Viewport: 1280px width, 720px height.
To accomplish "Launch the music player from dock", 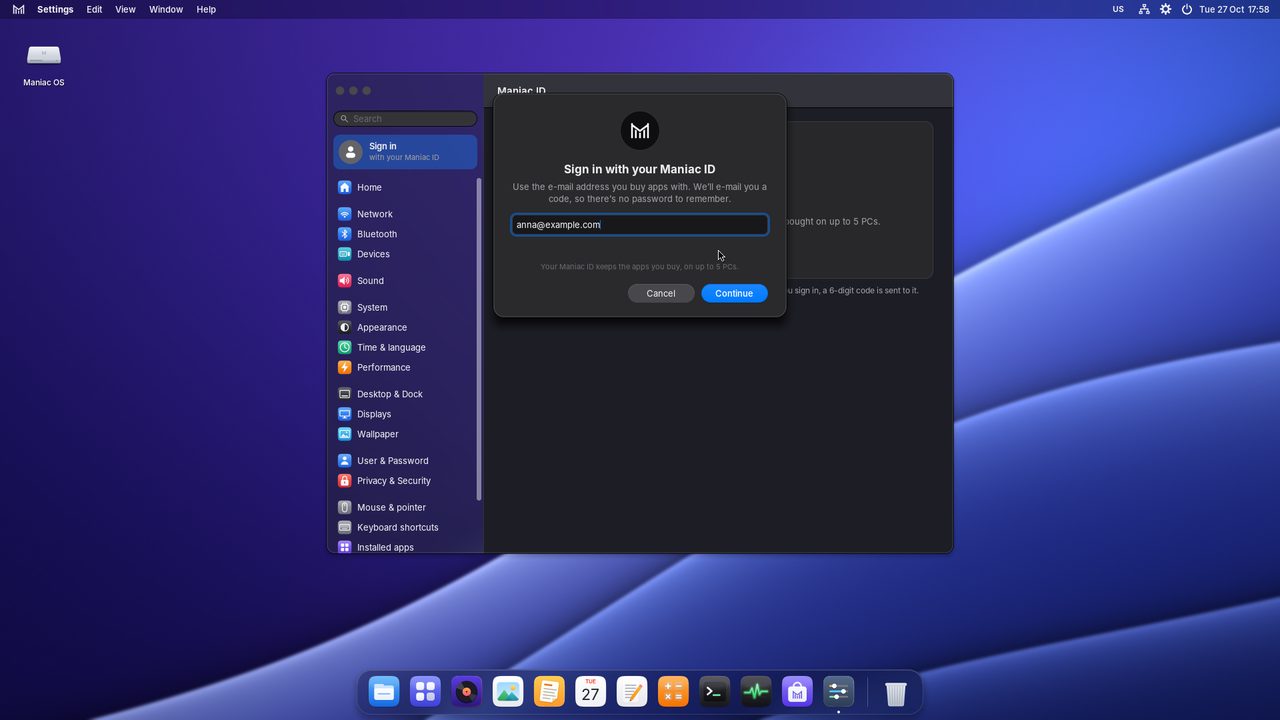I will [466, 692].
